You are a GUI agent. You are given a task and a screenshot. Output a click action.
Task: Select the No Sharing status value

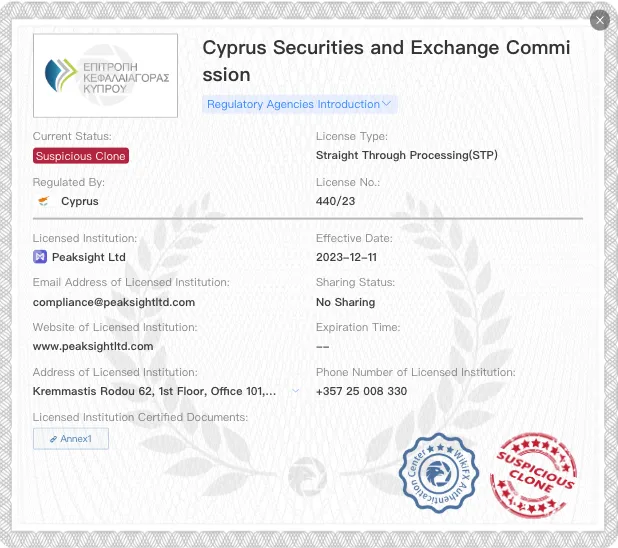point(346,302)
